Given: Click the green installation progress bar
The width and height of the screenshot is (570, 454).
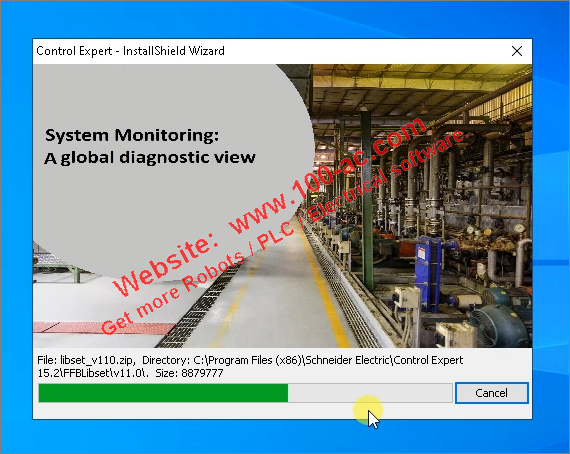Looking at the screenshot, I should 245,393.
